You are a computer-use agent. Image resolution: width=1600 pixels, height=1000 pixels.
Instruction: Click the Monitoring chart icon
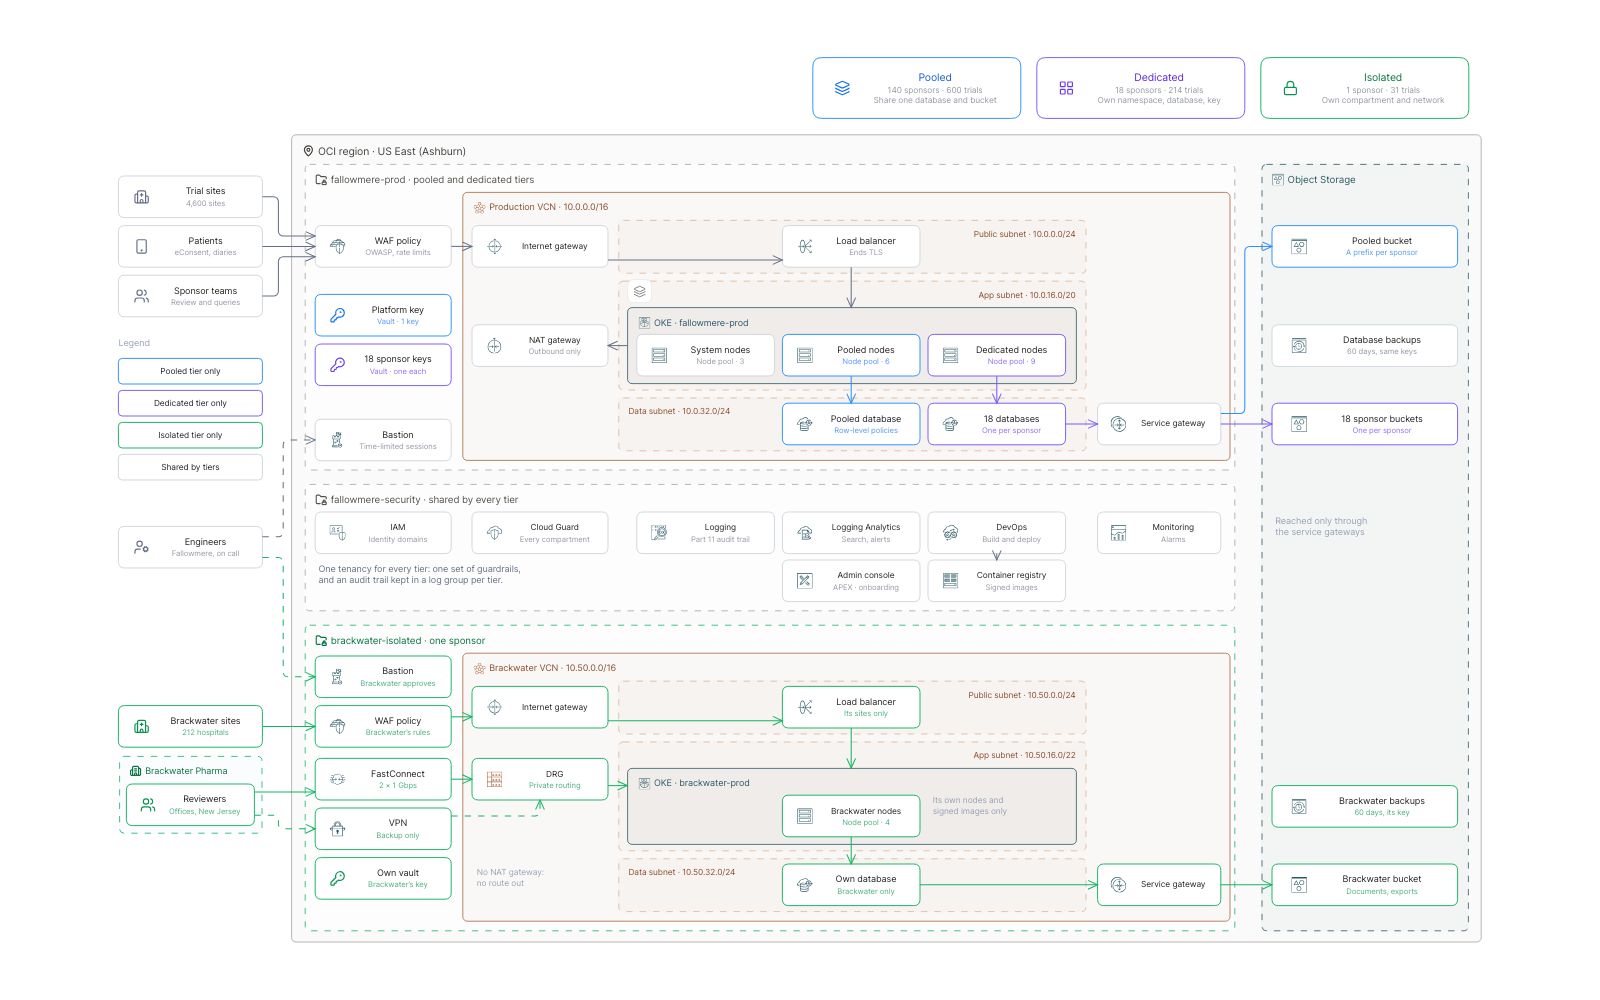[x=1119, y=533]
